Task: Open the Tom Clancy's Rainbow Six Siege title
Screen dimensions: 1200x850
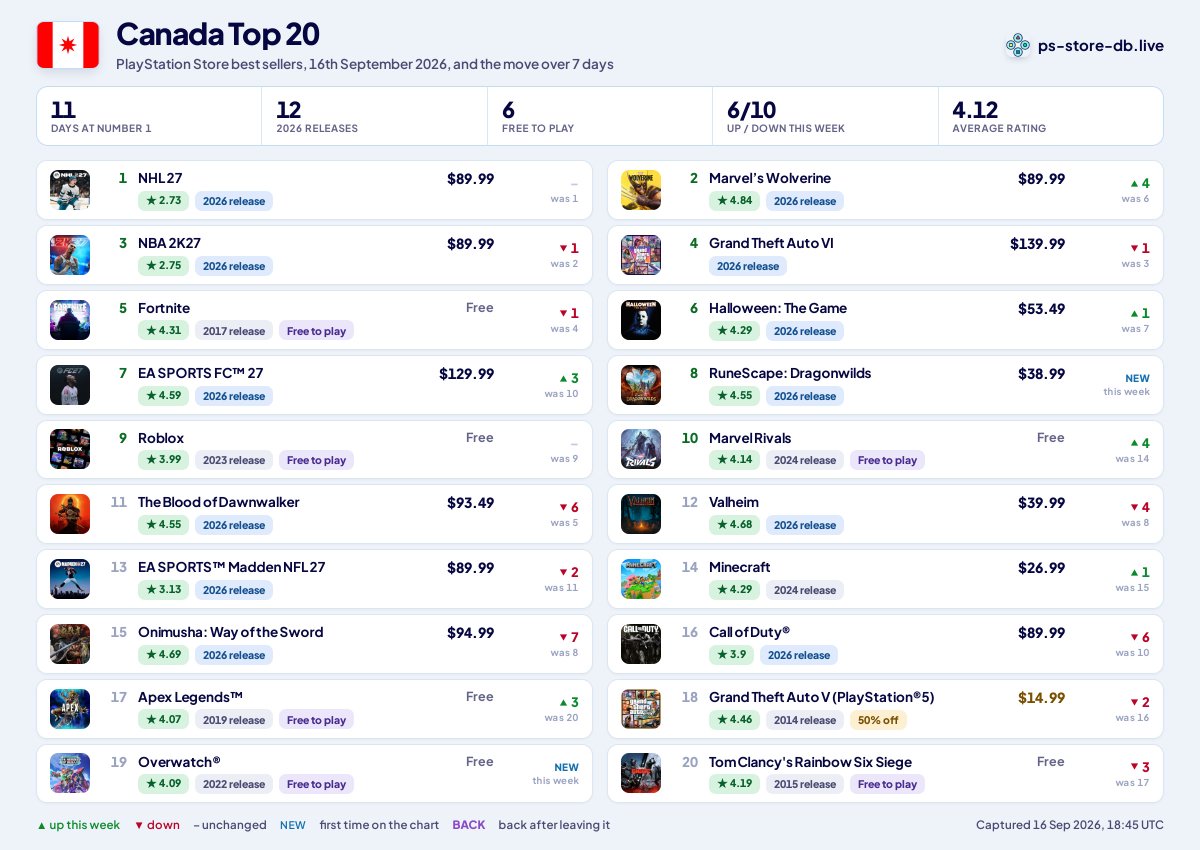Action: [x=810, y=762]
